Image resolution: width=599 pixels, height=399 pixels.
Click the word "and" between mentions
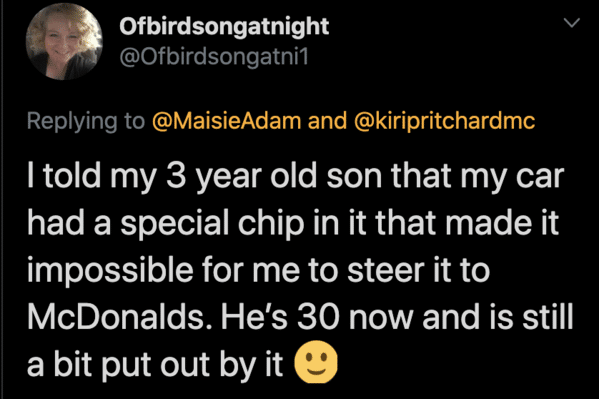point(327,120)
